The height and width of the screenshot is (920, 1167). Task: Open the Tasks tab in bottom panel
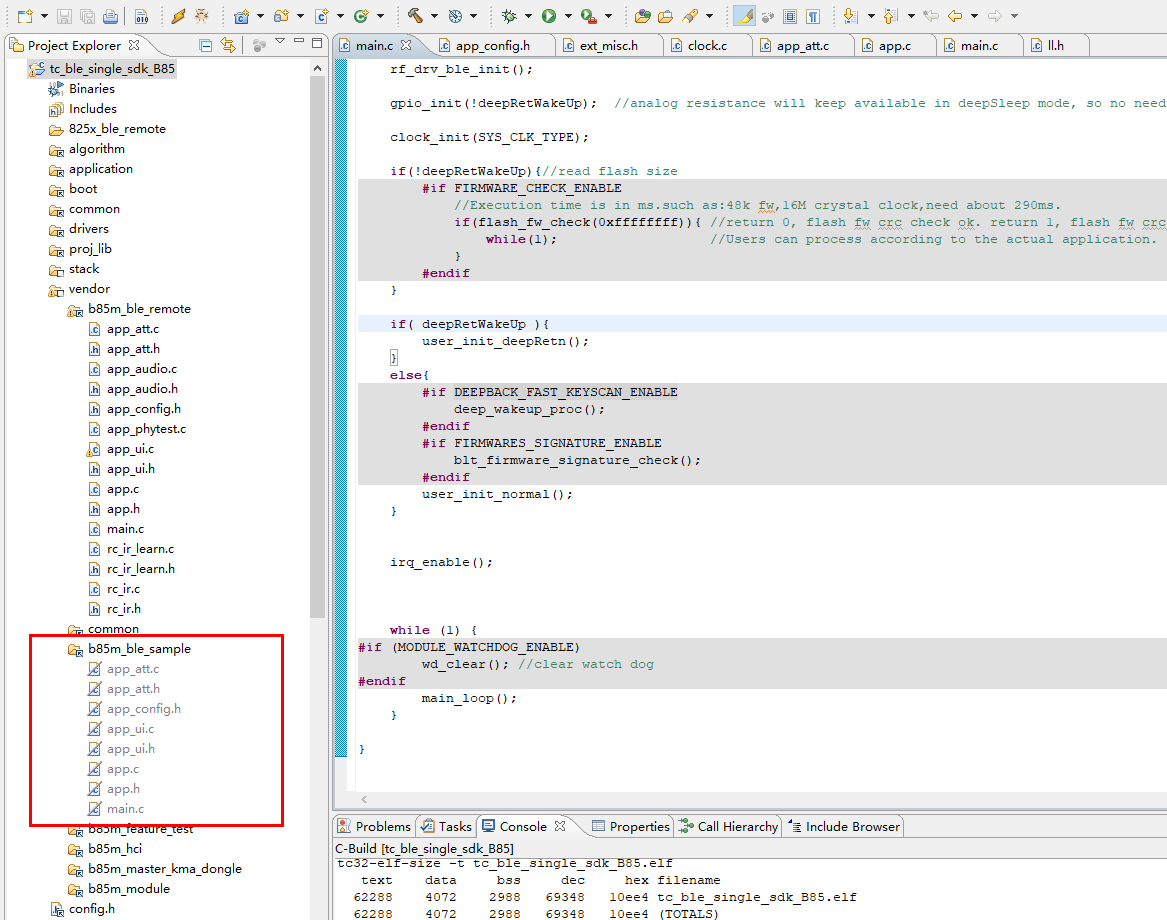(x=447, y=826)
